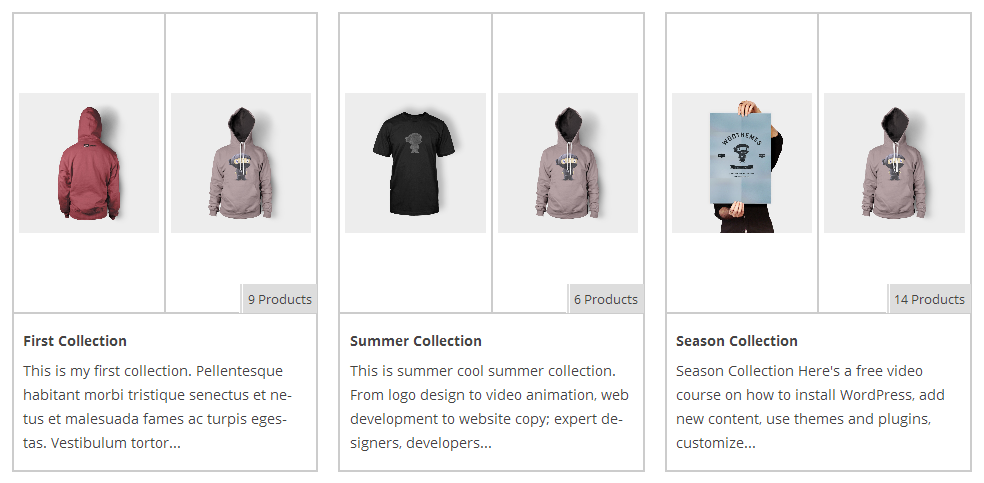Open the hoodie image in First Collection
The image size is (984, 483).
(241, 163)
